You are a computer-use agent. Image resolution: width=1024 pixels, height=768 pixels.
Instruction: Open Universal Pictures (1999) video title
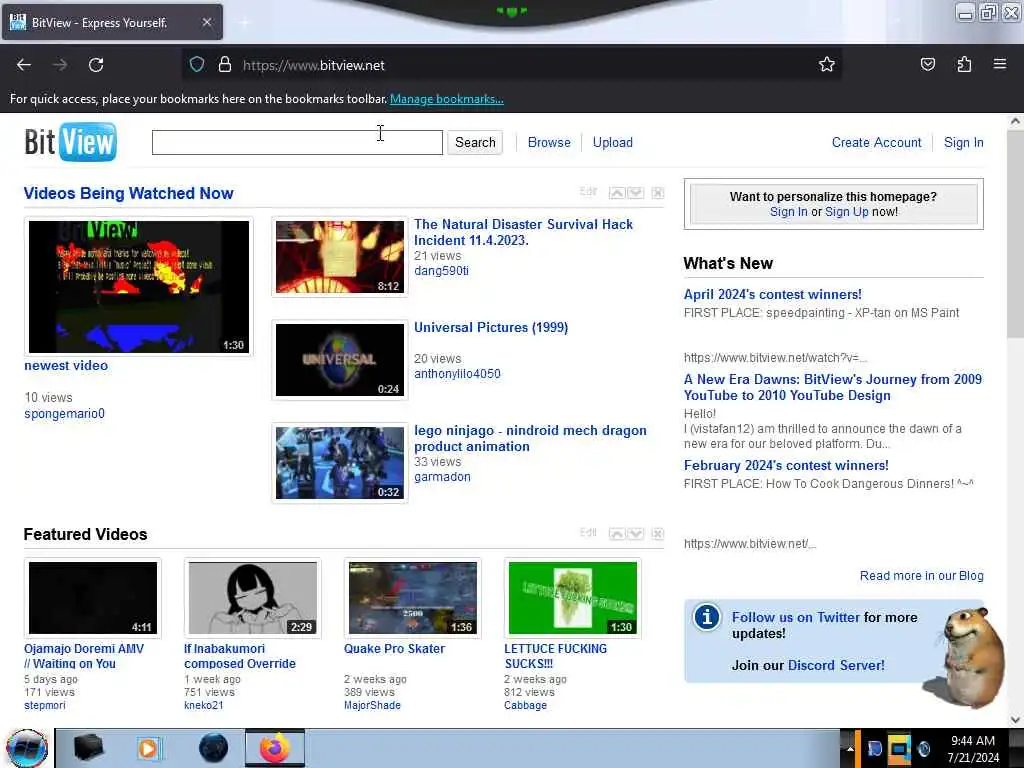tap(491, 327)
